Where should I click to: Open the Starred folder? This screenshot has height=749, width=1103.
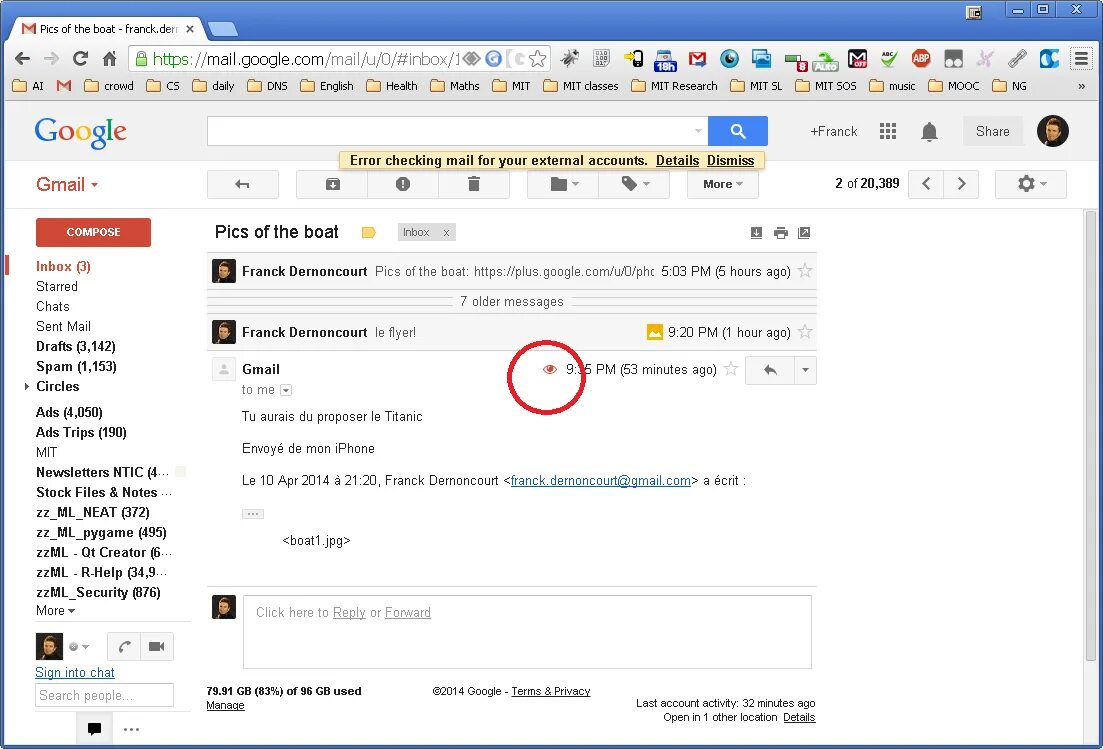point(57,286)
